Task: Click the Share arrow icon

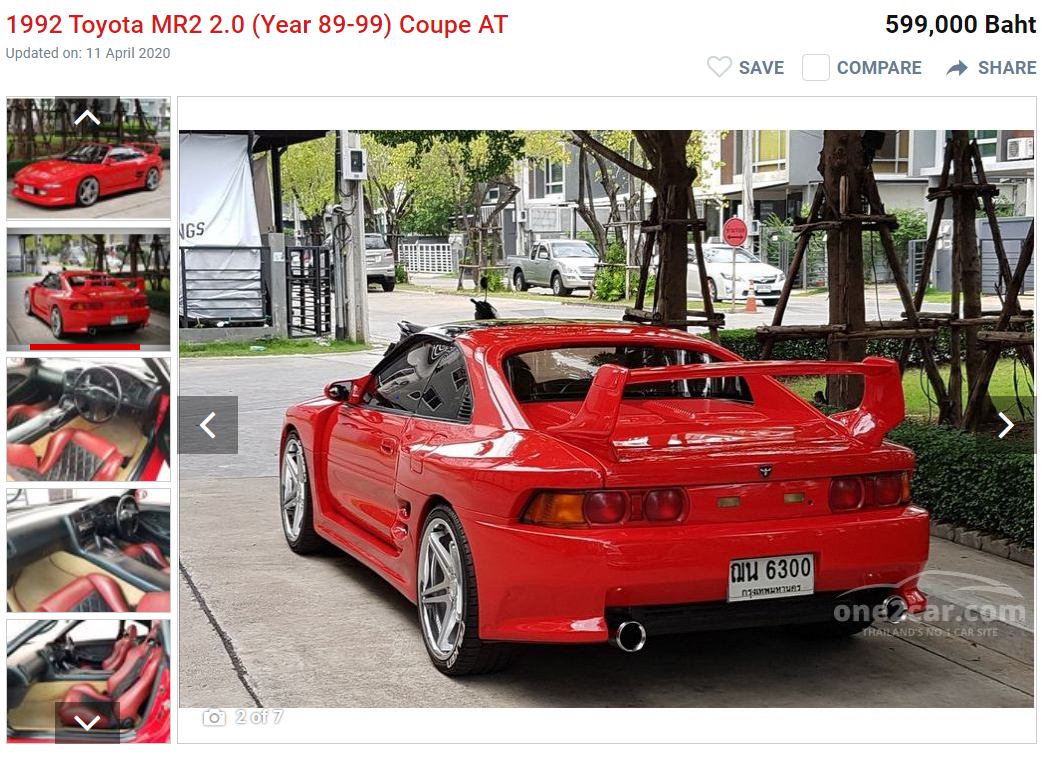Action: tap(957, 68)
